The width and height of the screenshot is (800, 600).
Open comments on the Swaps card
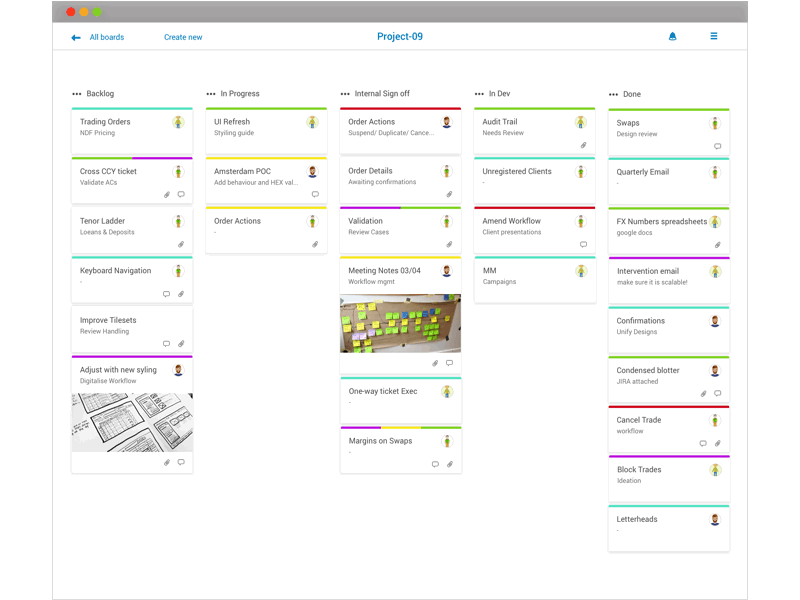click(x=718, y=146)
